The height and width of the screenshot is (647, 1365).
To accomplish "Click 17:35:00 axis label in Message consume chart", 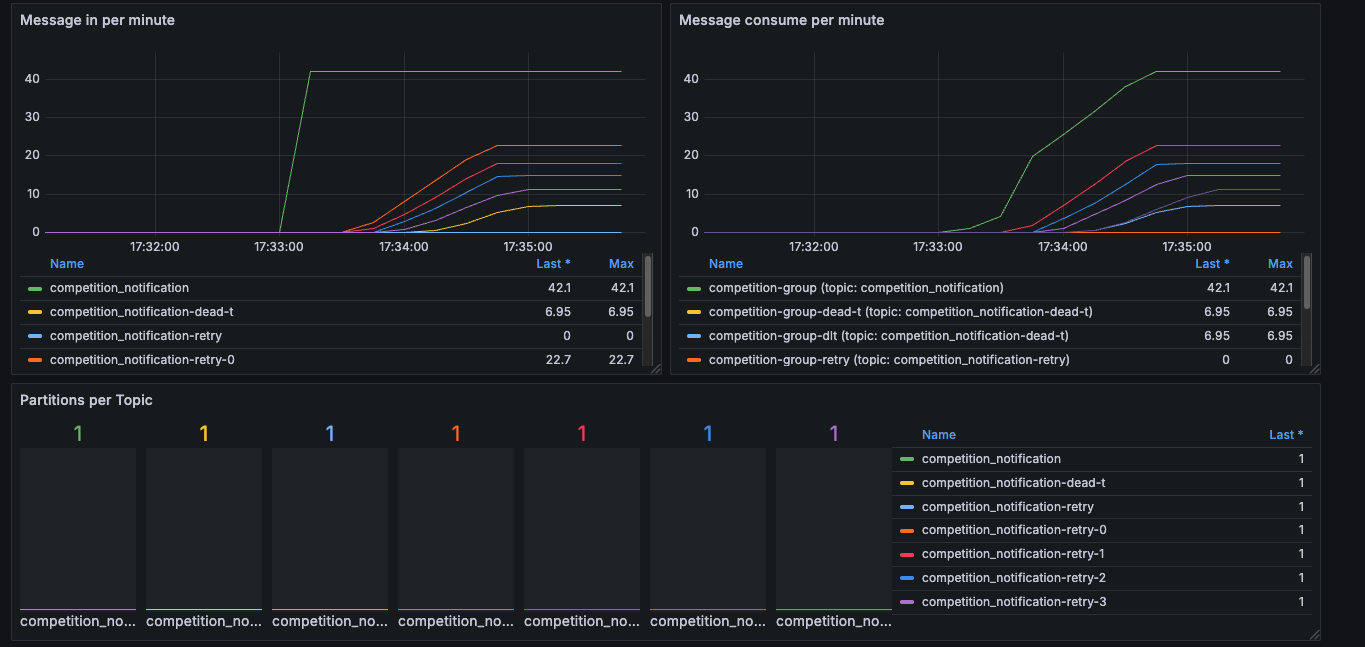I will point(1186,246).
